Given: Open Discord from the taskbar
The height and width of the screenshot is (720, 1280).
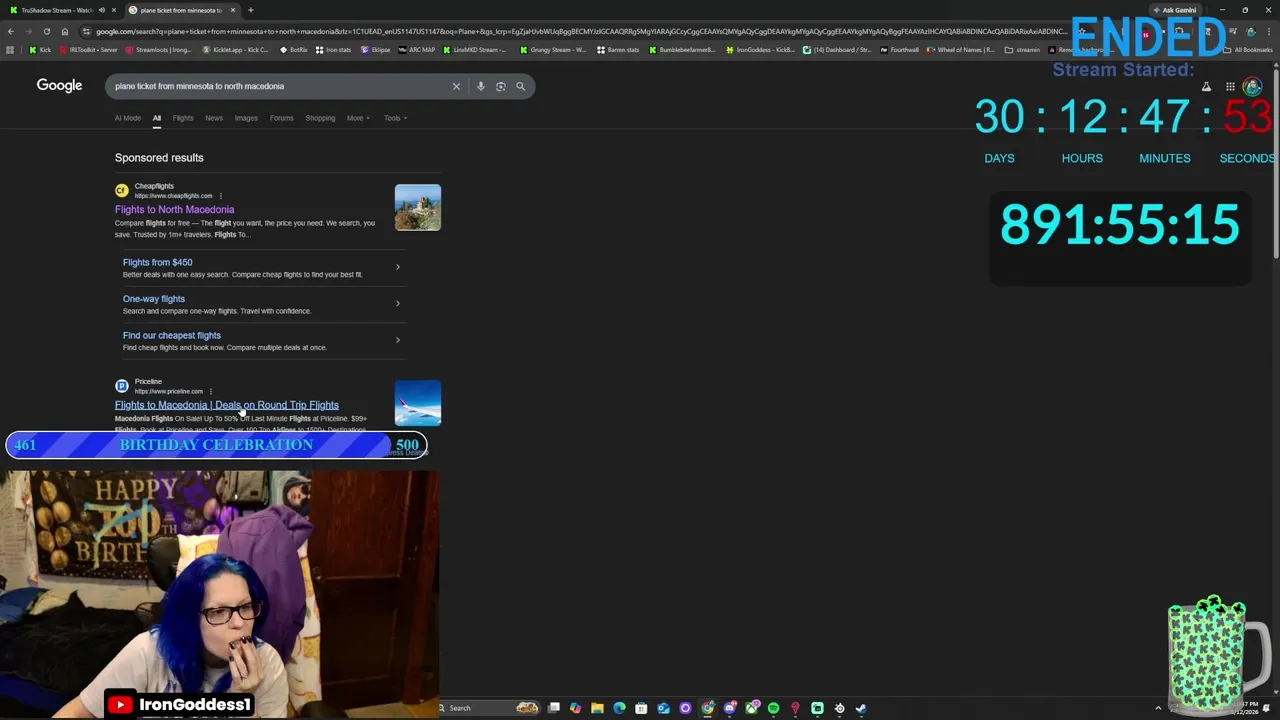Looking at the screenshot, I should tap(729, 708).
